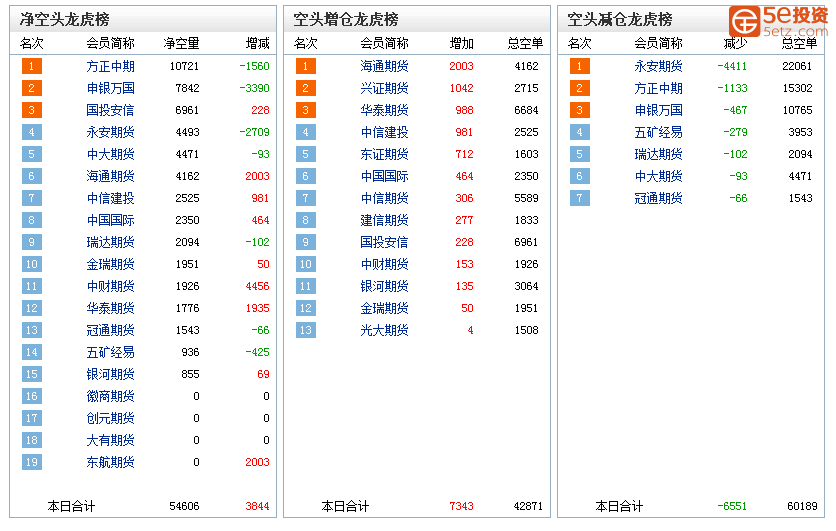Click rank badge 13 in 空头增仓龙虎榜
Viewport: 836px width, 531px height.
pos(306,330)
